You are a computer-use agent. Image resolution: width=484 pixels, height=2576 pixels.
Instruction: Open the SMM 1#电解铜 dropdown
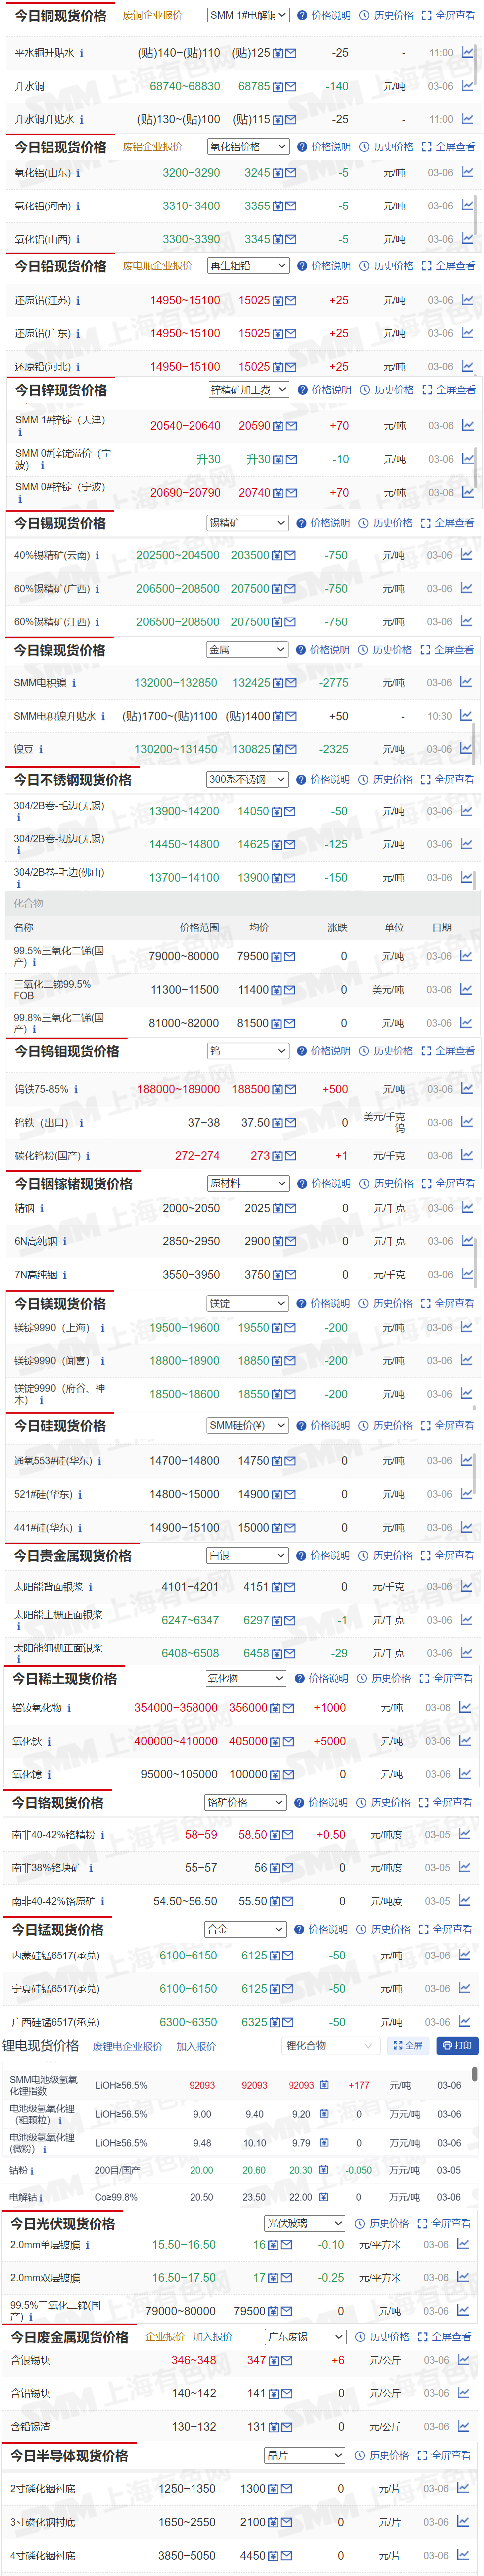pyautogui.click(x=249, y=15)
